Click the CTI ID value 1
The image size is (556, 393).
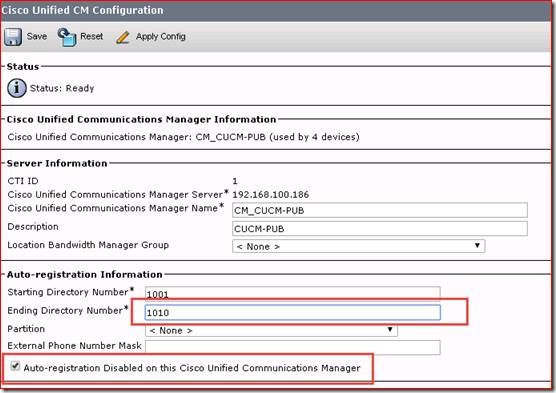pos(235,181)
